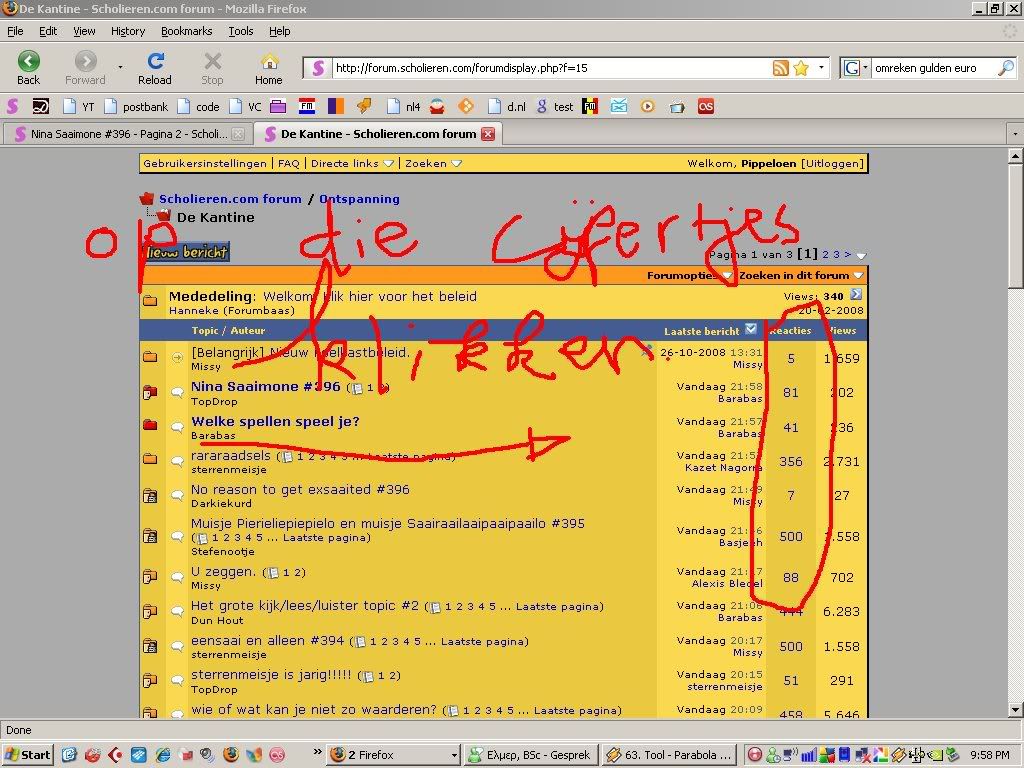
Task: Open the Tools menu
Action: (241, 31)
